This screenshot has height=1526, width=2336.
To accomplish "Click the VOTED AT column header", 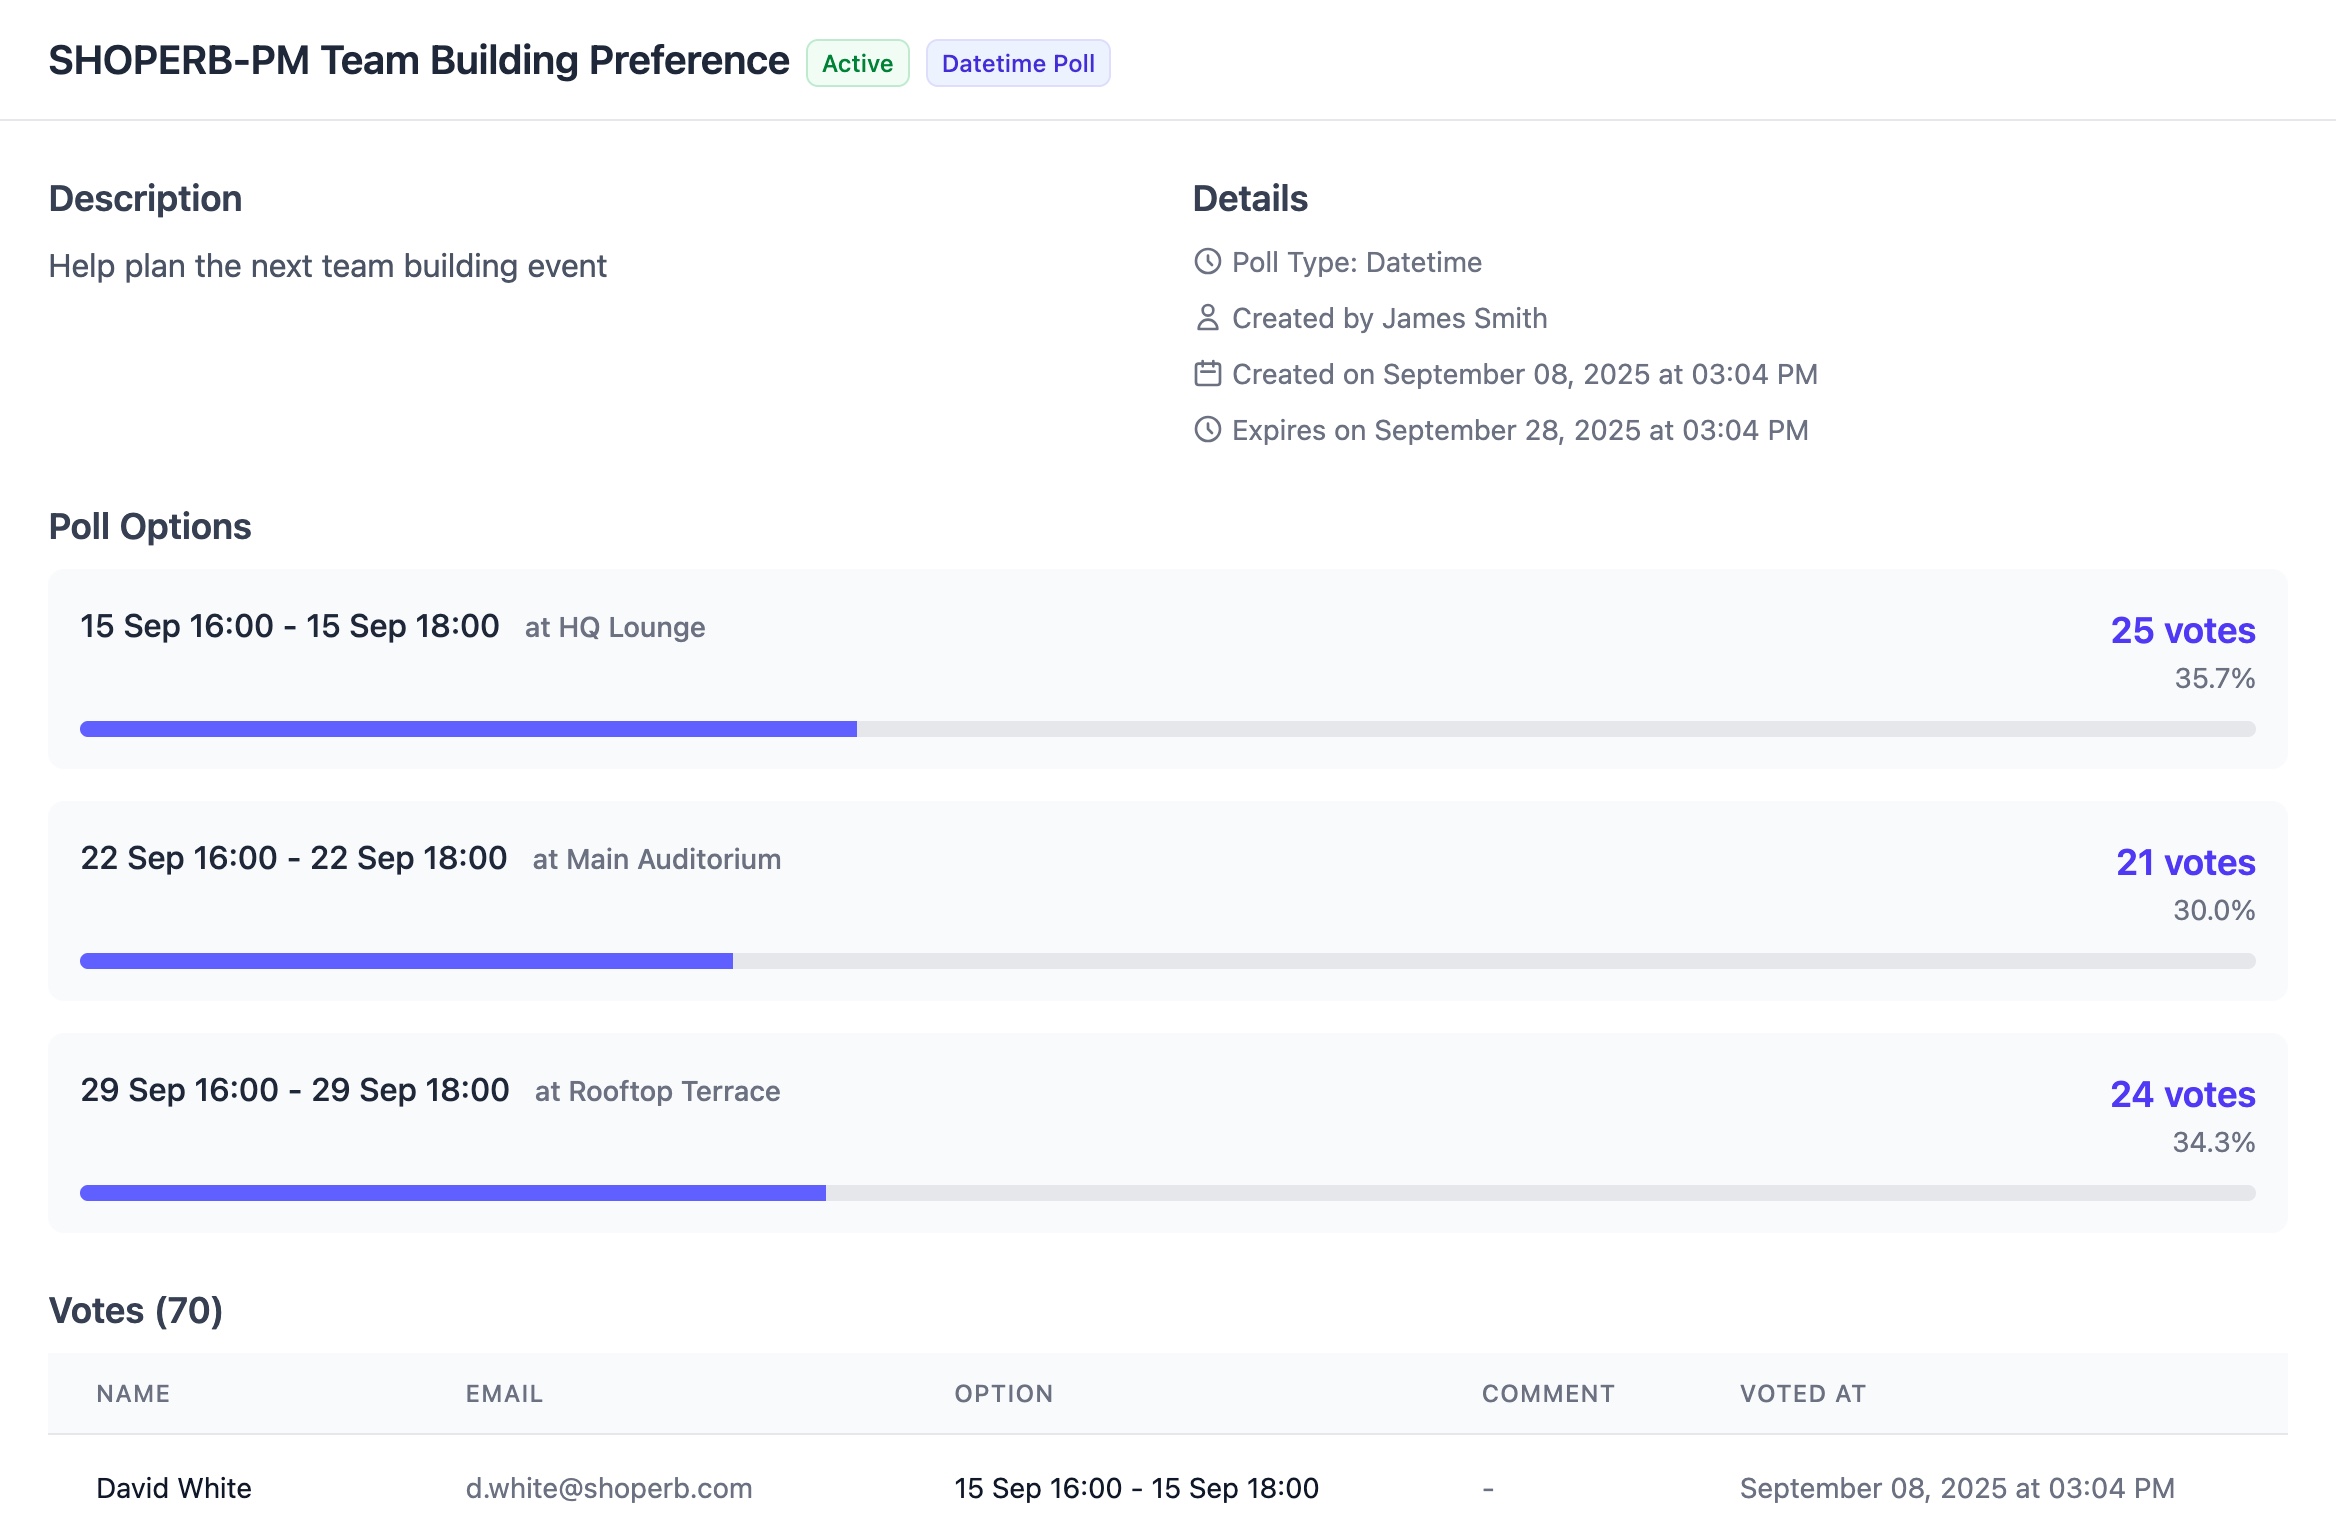I will tap(1802, 1394).
